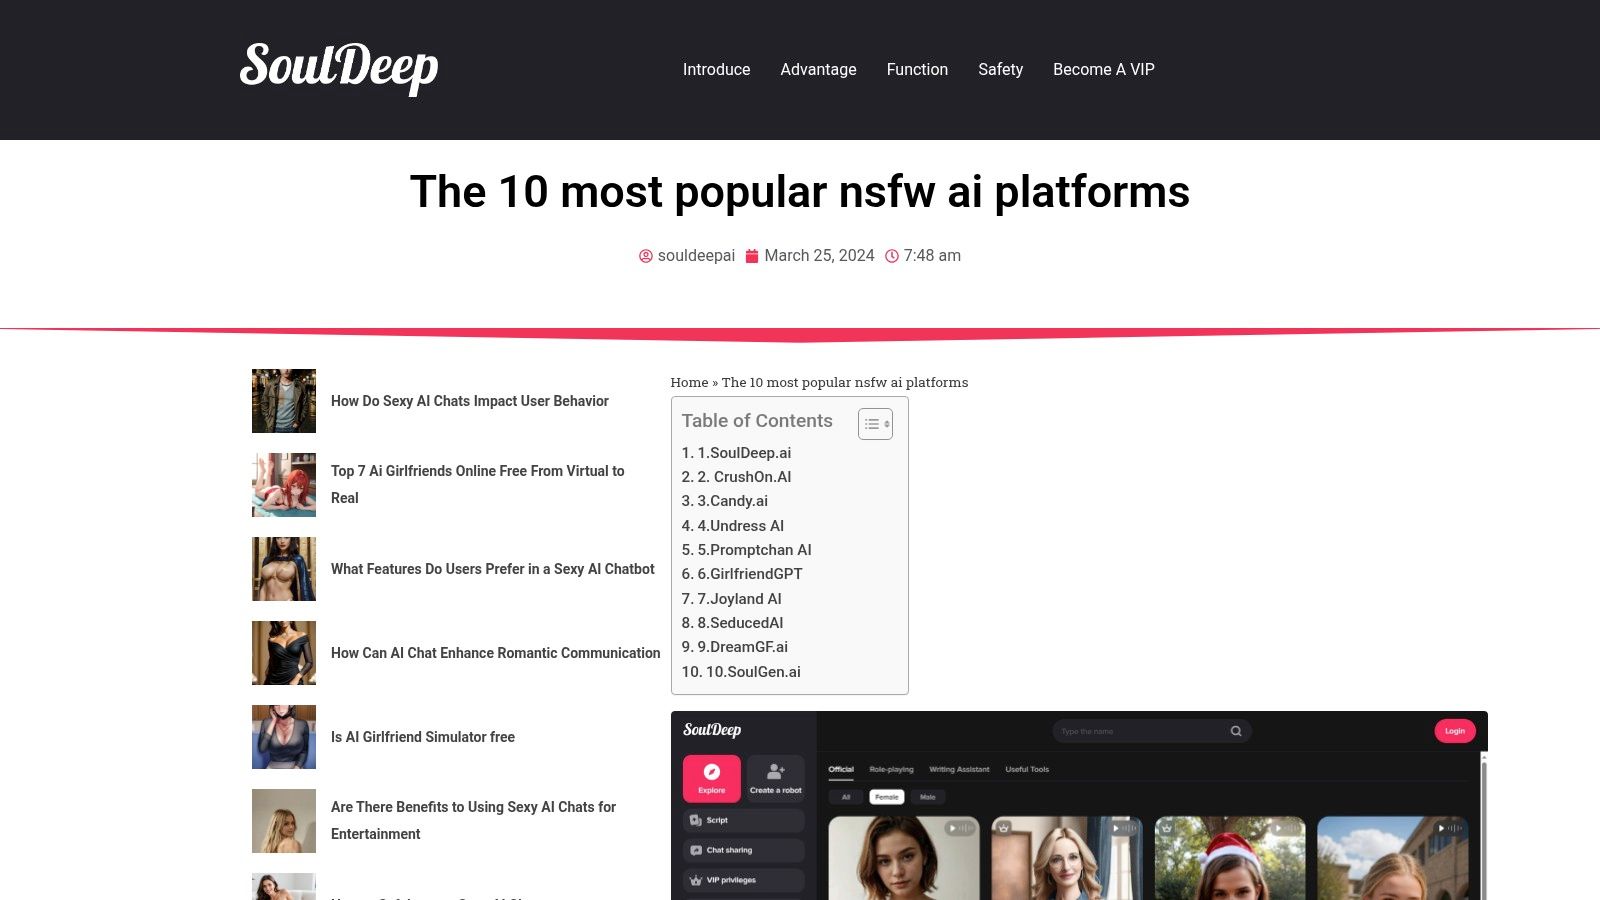
Task: Open 'How Can AI Chat Enhance Romantic Communication'
Action: [496, 653]
